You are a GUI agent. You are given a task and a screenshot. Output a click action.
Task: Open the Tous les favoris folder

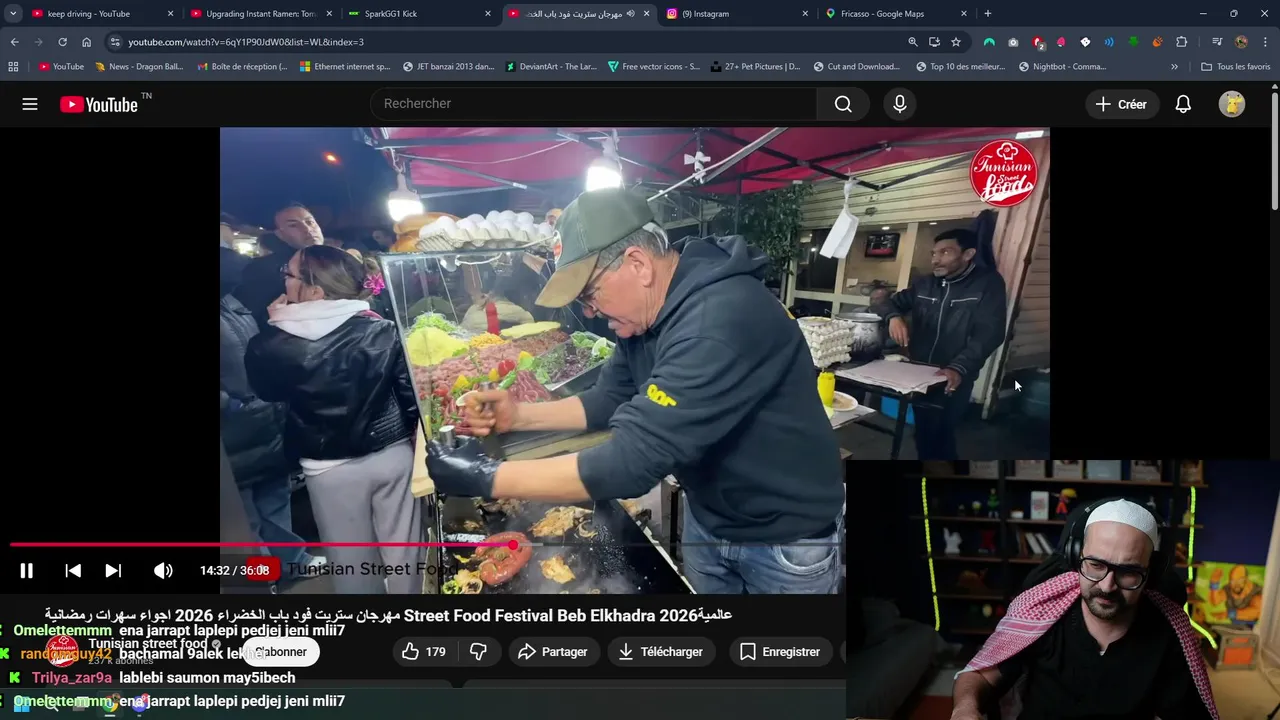tap(1236, 67)
